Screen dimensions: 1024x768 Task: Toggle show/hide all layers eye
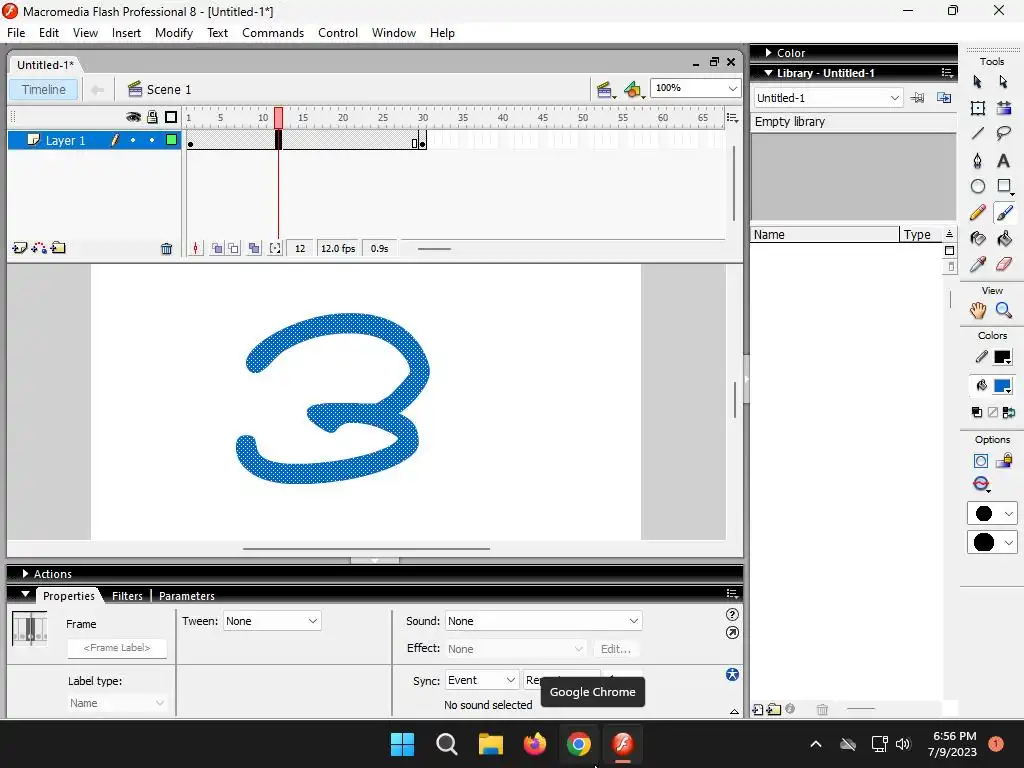pos(133,117)
